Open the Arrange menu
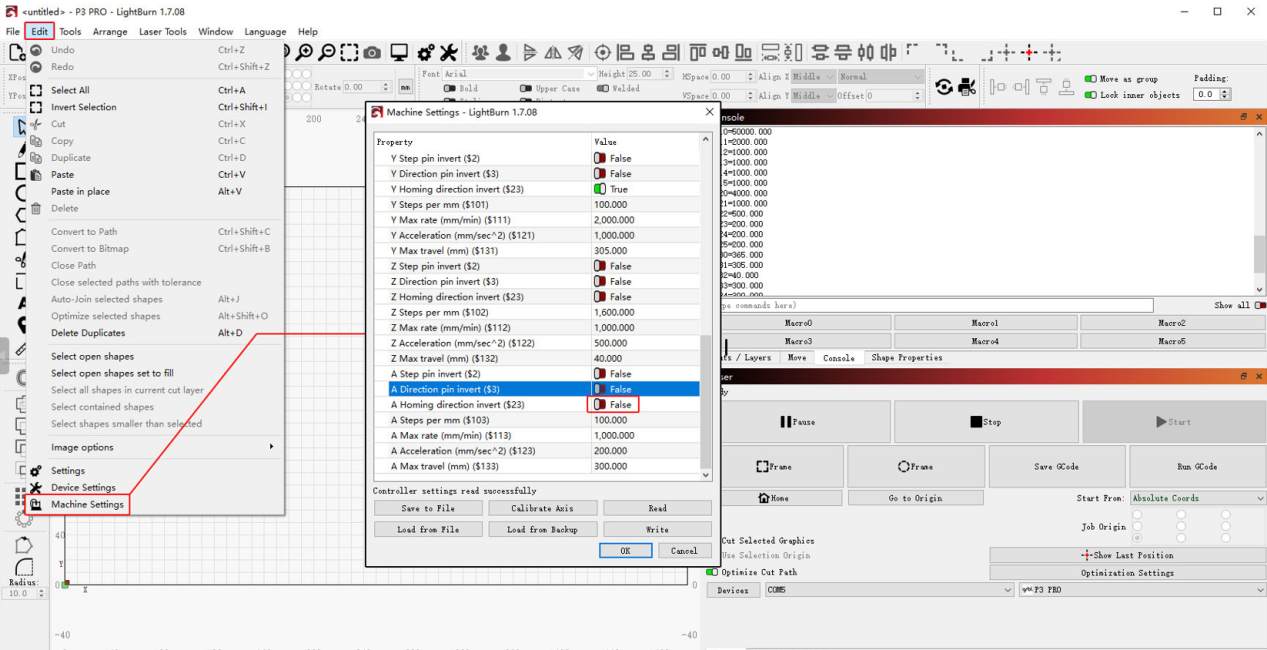The height and width of the screenshot is (650, 1267). [110, 32]
